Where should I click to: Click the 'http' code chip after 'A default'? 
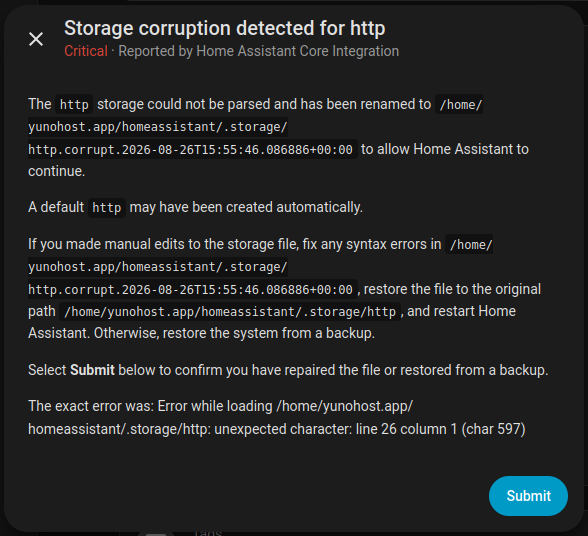pos(106,207)
